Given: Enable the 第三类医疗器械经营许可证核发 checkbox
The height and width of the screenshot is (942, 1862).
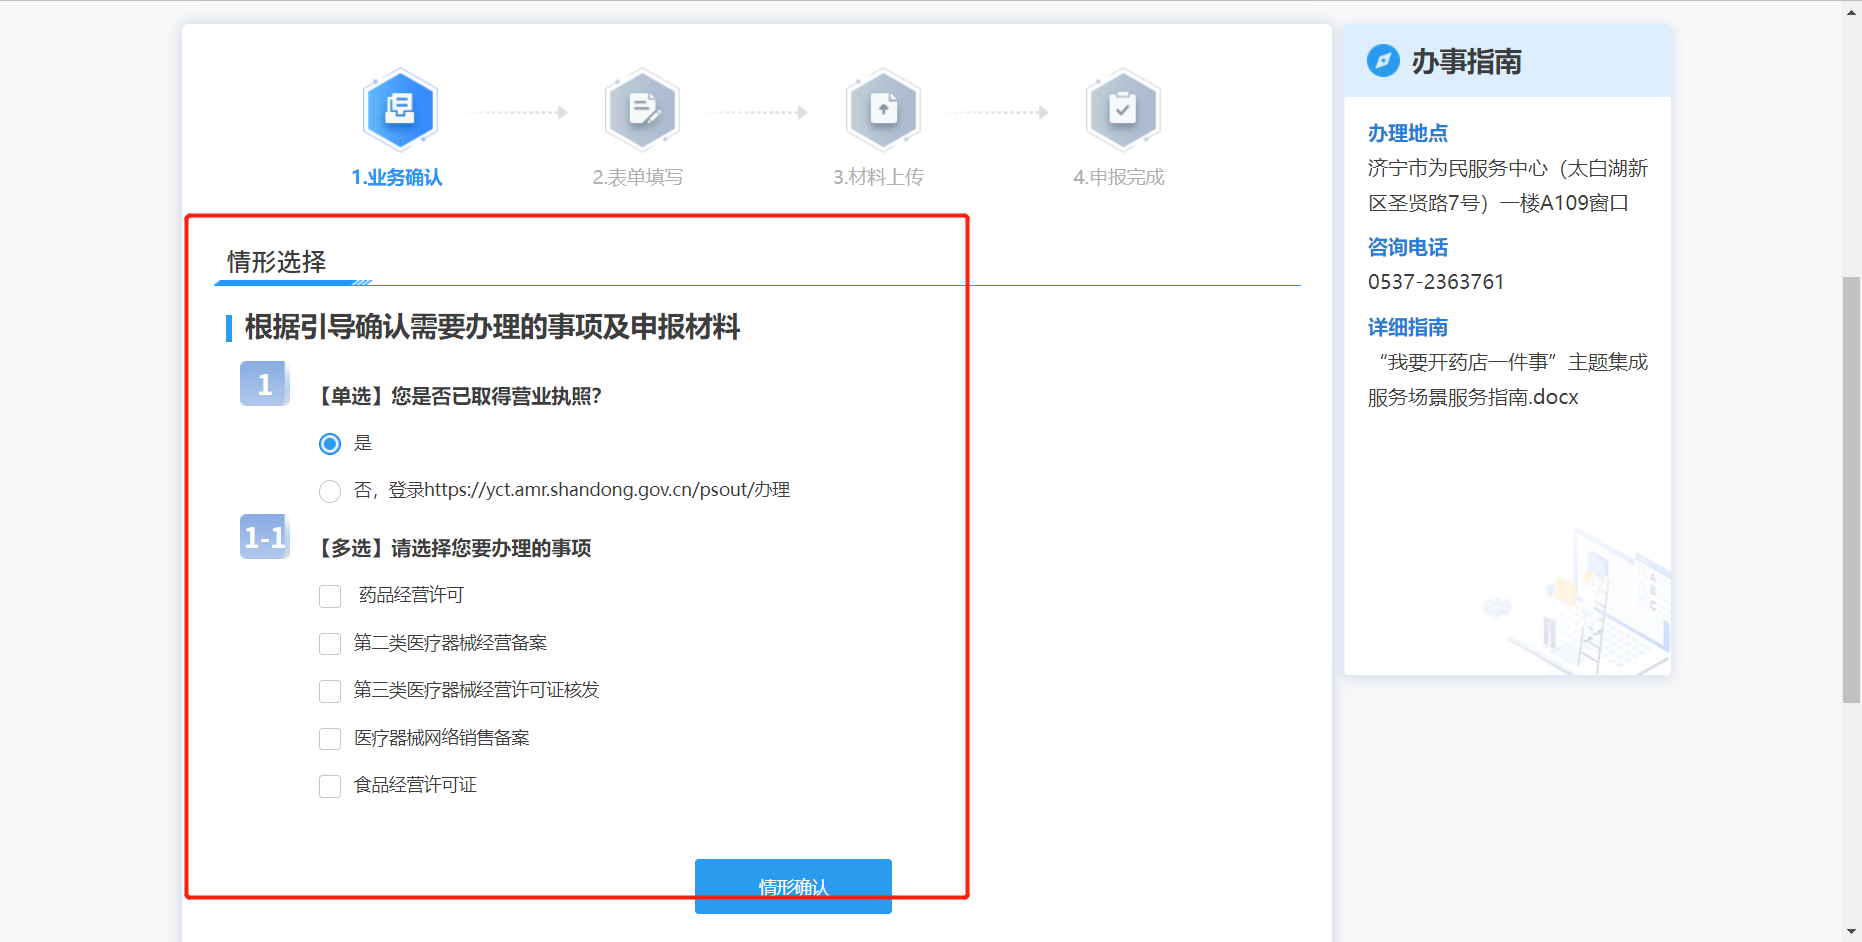Looking at the screenshot, I should [330, 691].
